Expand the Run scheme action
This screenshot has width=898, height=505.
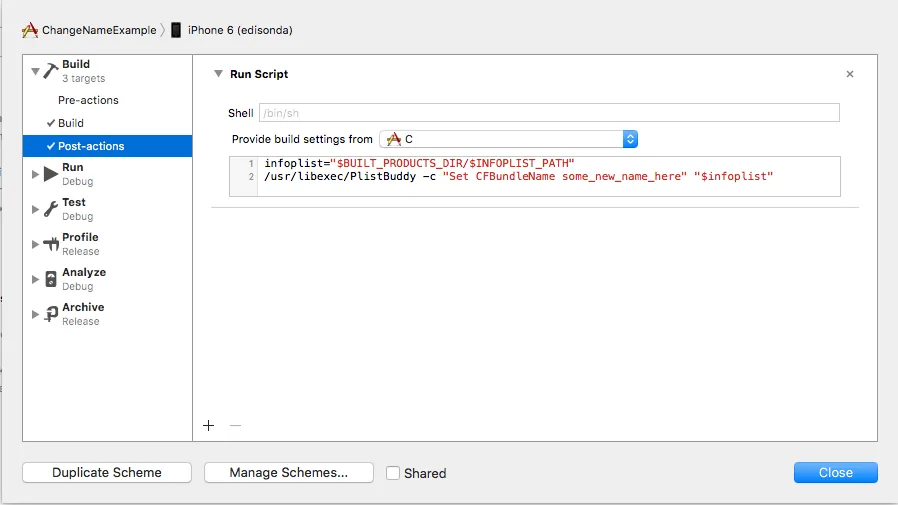[36, 174]
